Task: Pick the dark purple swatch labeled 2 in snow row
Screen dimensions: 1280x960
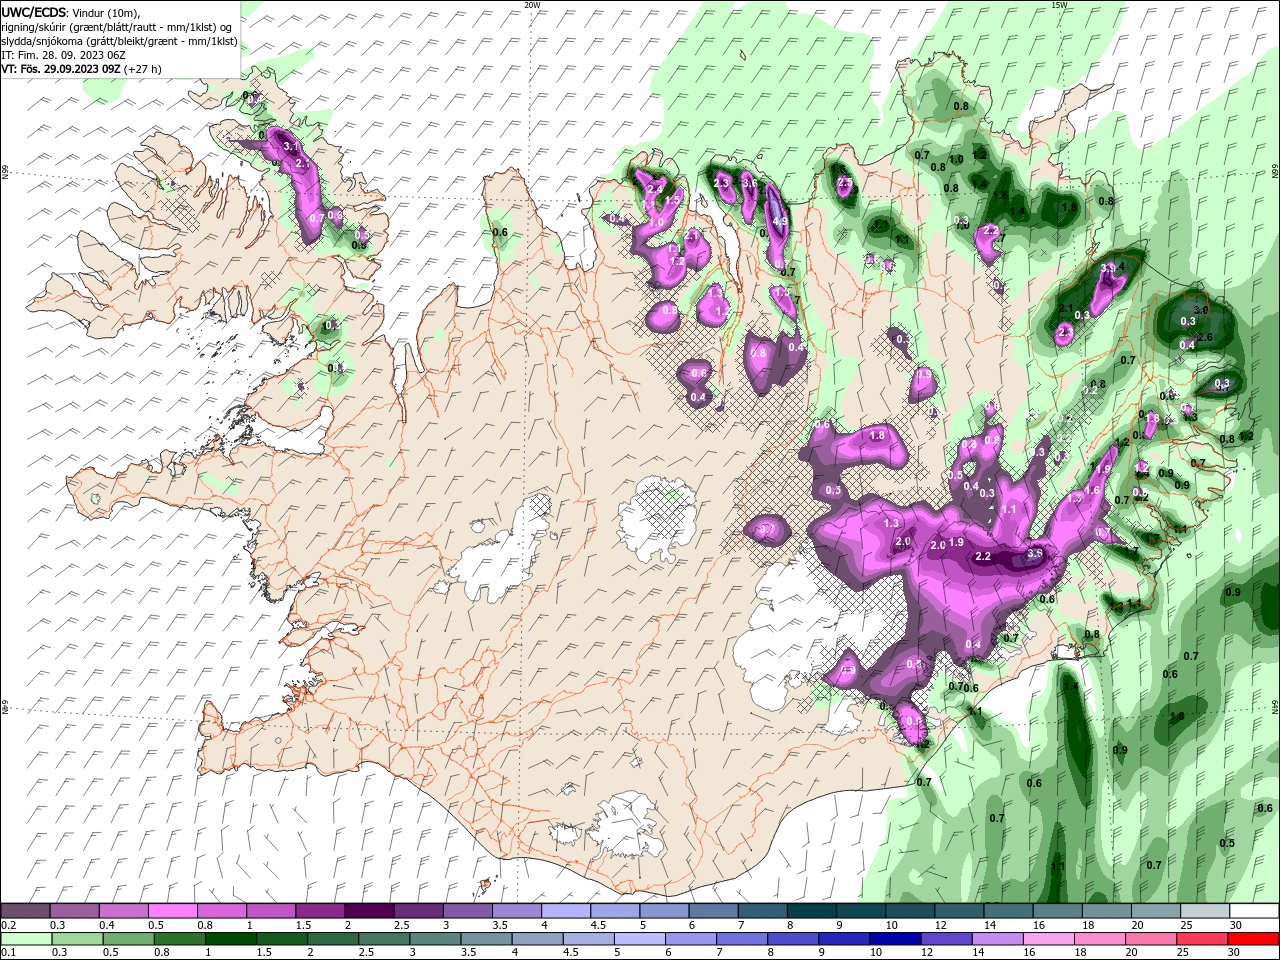Action: click(369, 911)
